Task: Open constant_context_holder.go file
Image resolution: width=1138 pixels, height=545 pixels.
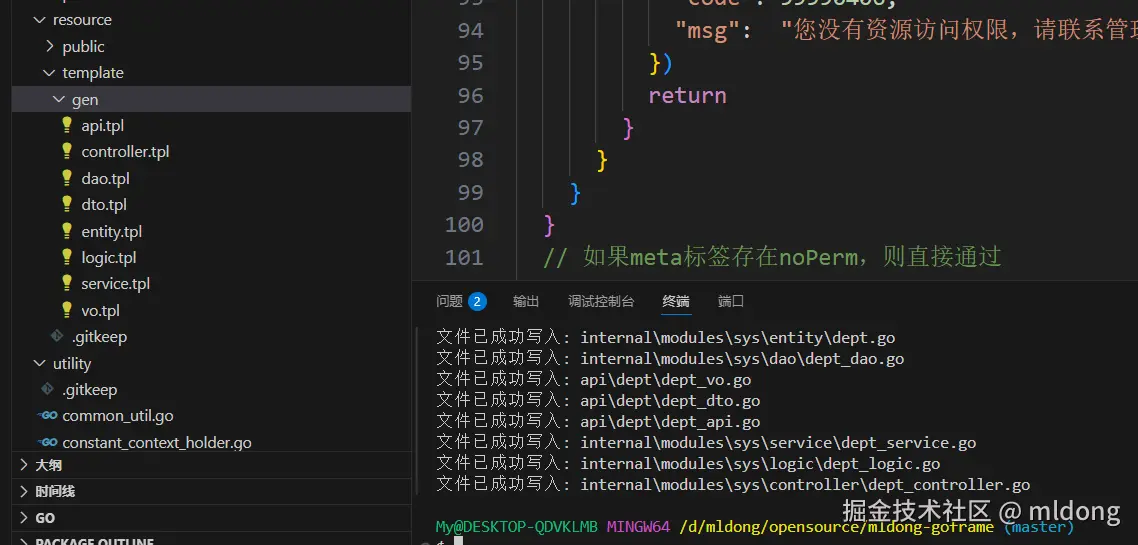Action: pyautogui.click(x=157, y=443)
